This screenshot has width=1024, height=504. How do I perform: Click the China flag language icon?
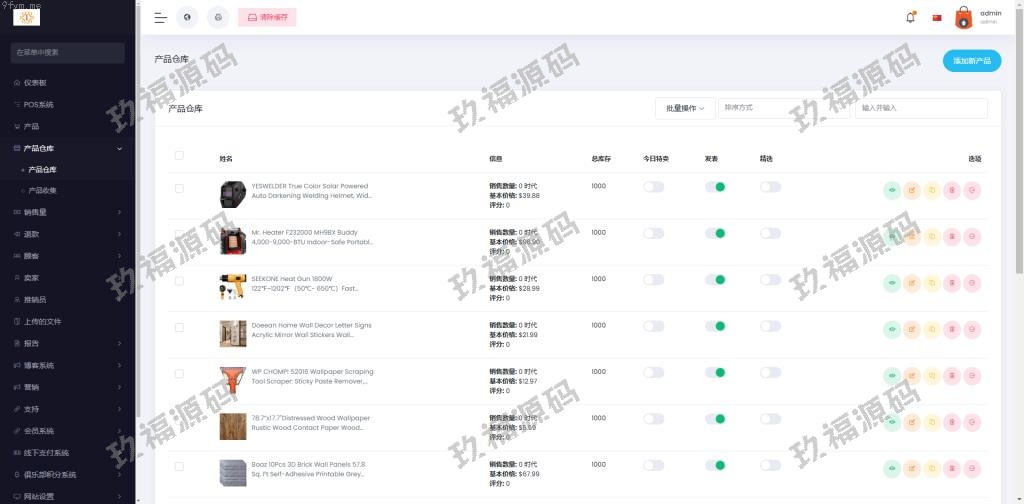(x=937, y=17)
